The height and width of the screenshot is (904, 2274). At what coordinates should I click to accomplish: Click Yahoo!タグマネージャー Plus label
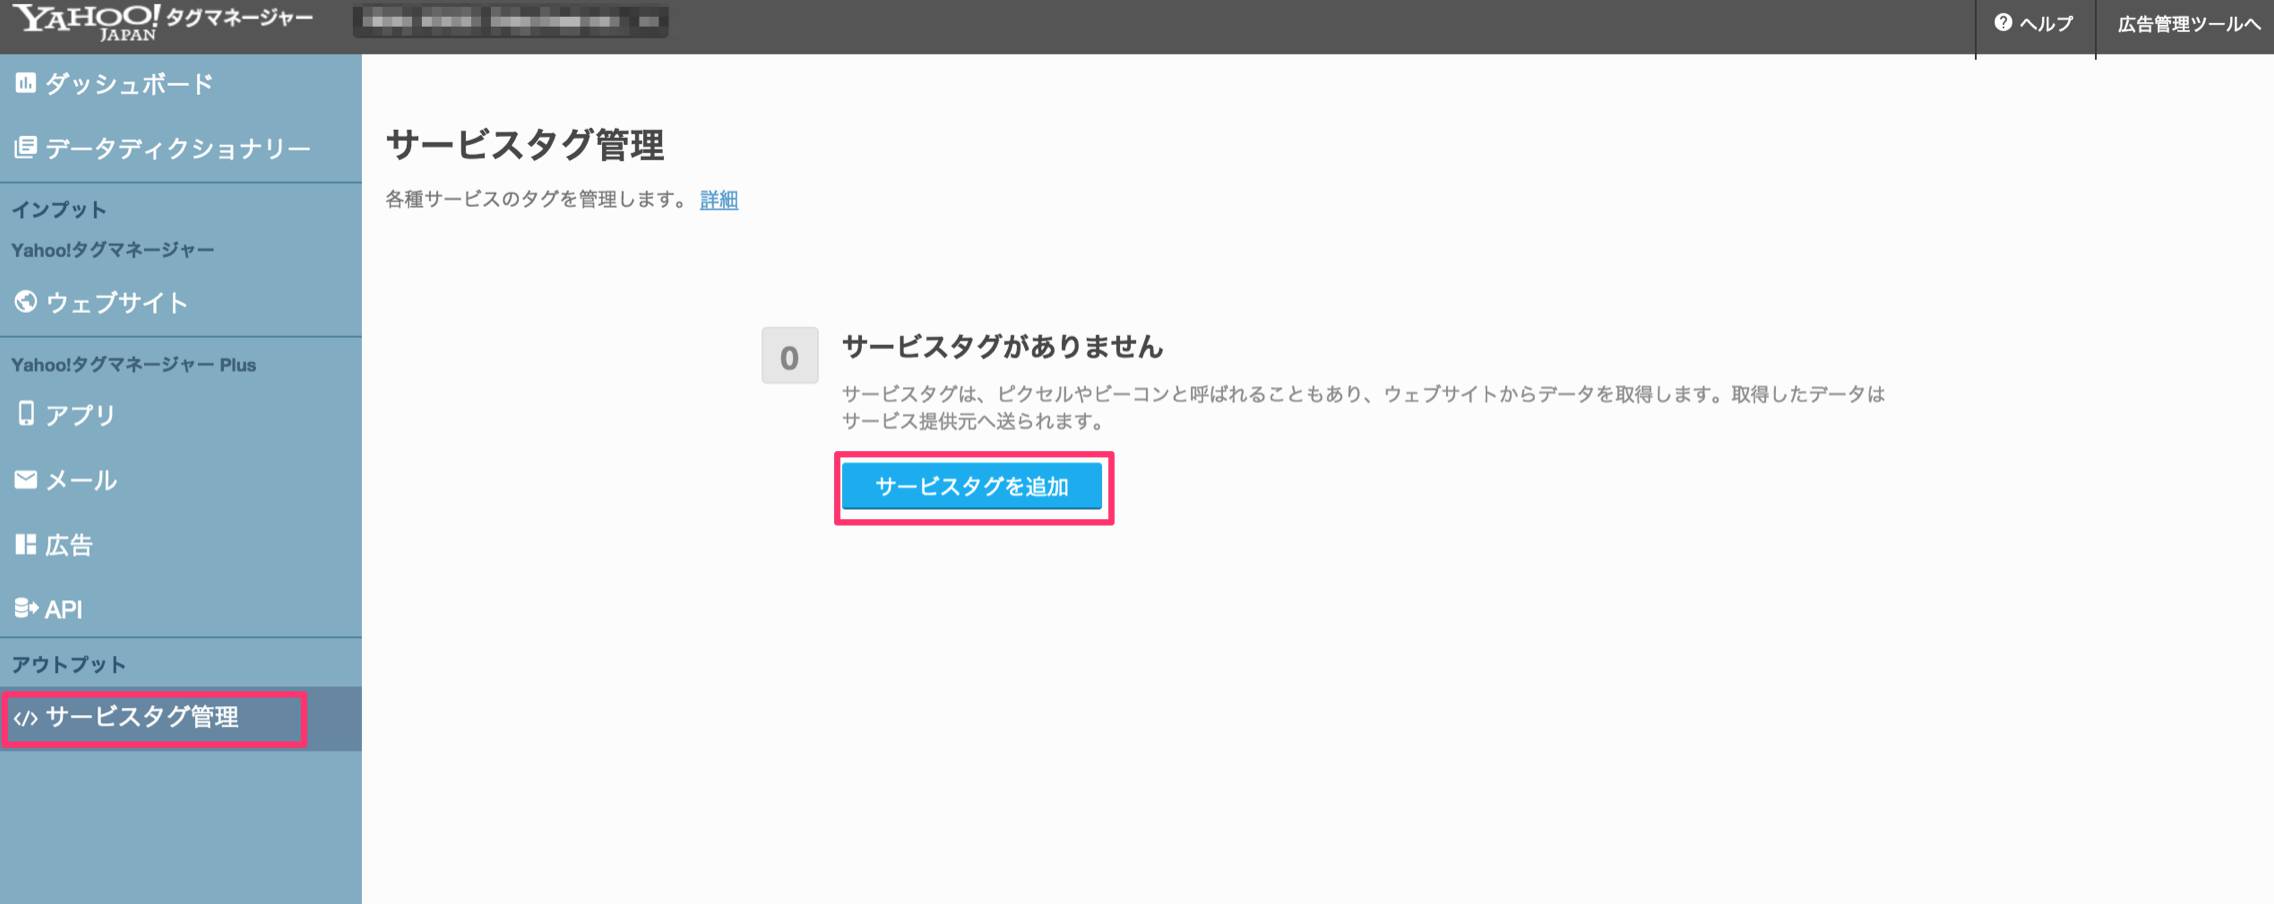[134, 365]
